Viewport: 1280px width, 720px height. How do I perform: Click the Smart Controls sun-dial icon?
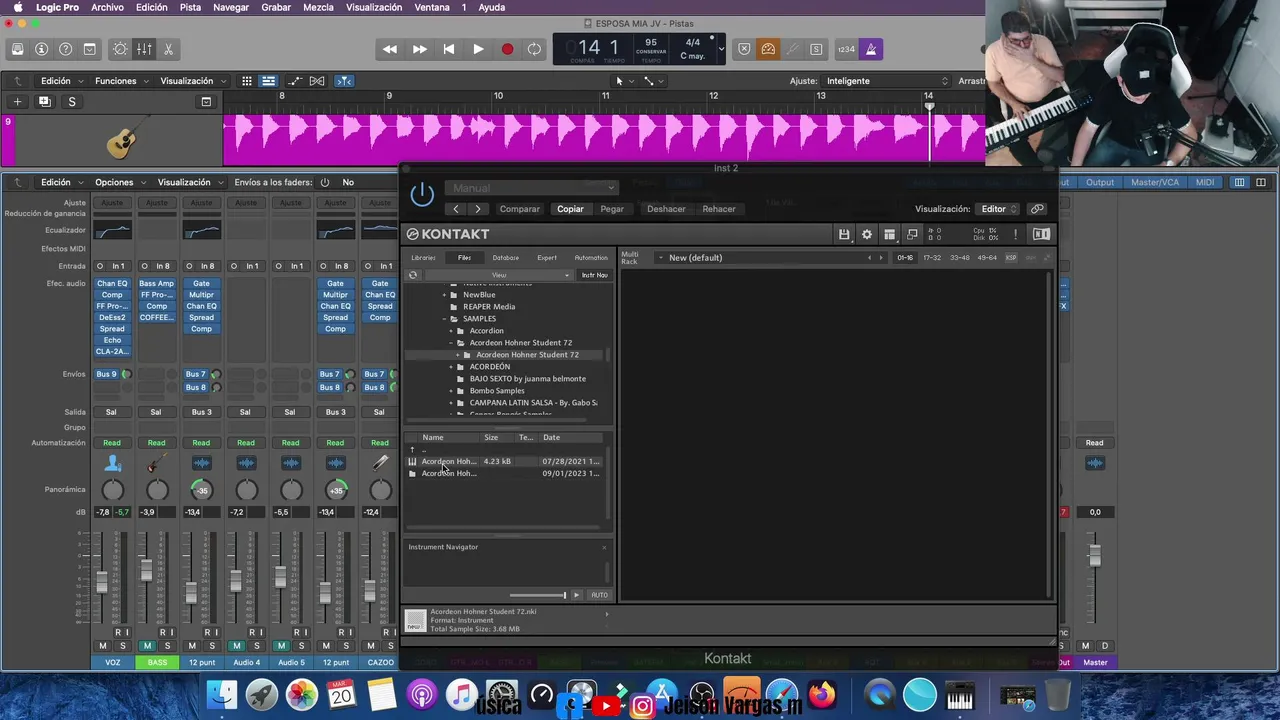(x=120, y=49)
